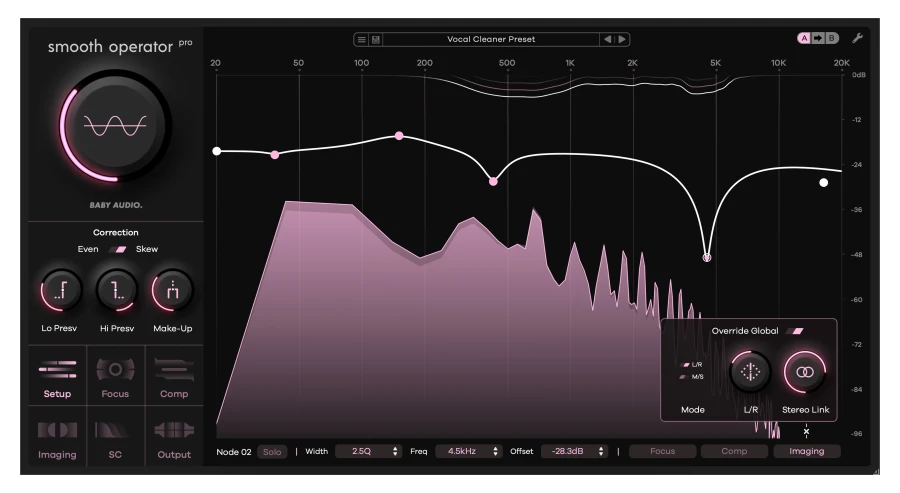Click the Focus tab lens icon
The image size is (900, 493).
[x=115, y=369]
